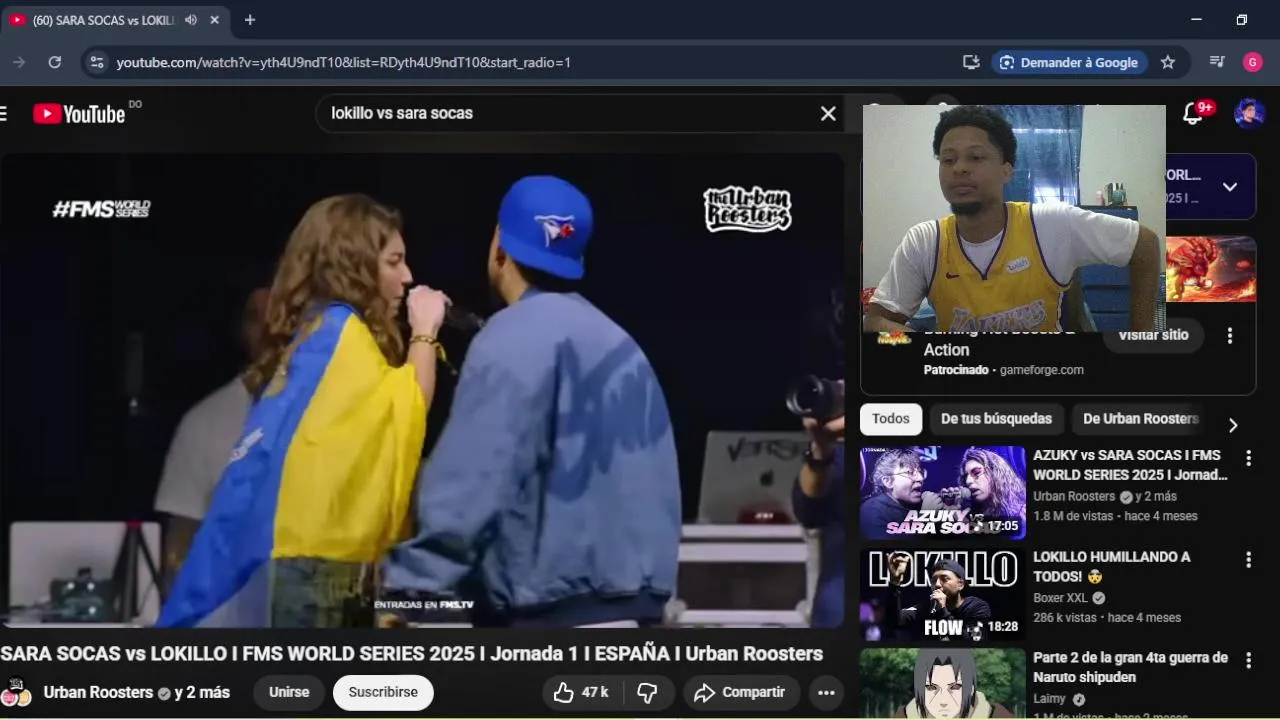Viewport: 1280px width, 720px height.
Task: Open Parte 2 de la gran 4ta guerra title
Action: coord(1130,668)
